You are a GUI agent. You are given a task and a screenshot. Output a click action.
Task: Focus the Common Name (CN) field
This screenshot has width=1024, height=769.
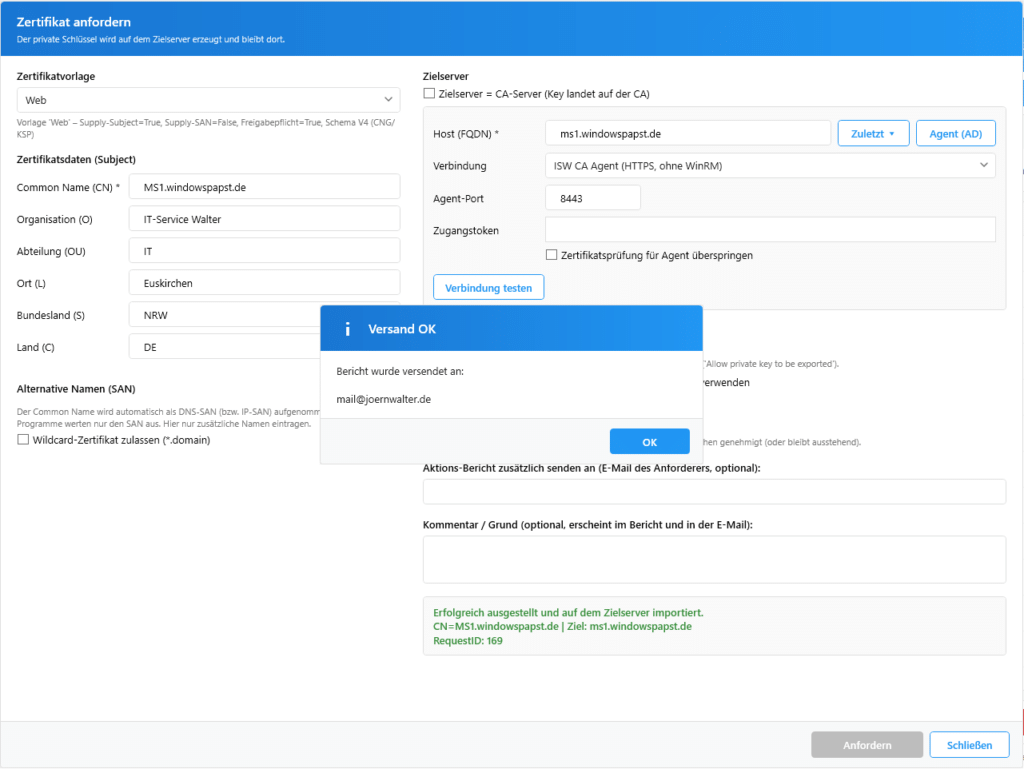pyautogui.click(x=264, y=187)
